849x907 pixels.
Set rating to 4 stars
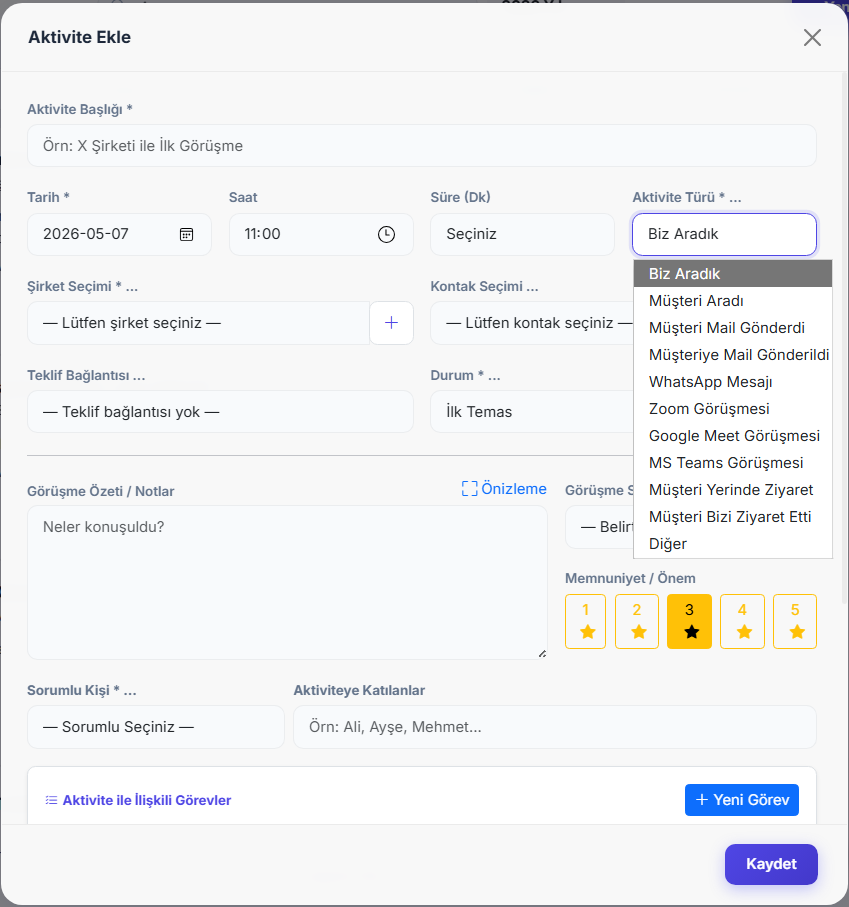coord(743,621)
